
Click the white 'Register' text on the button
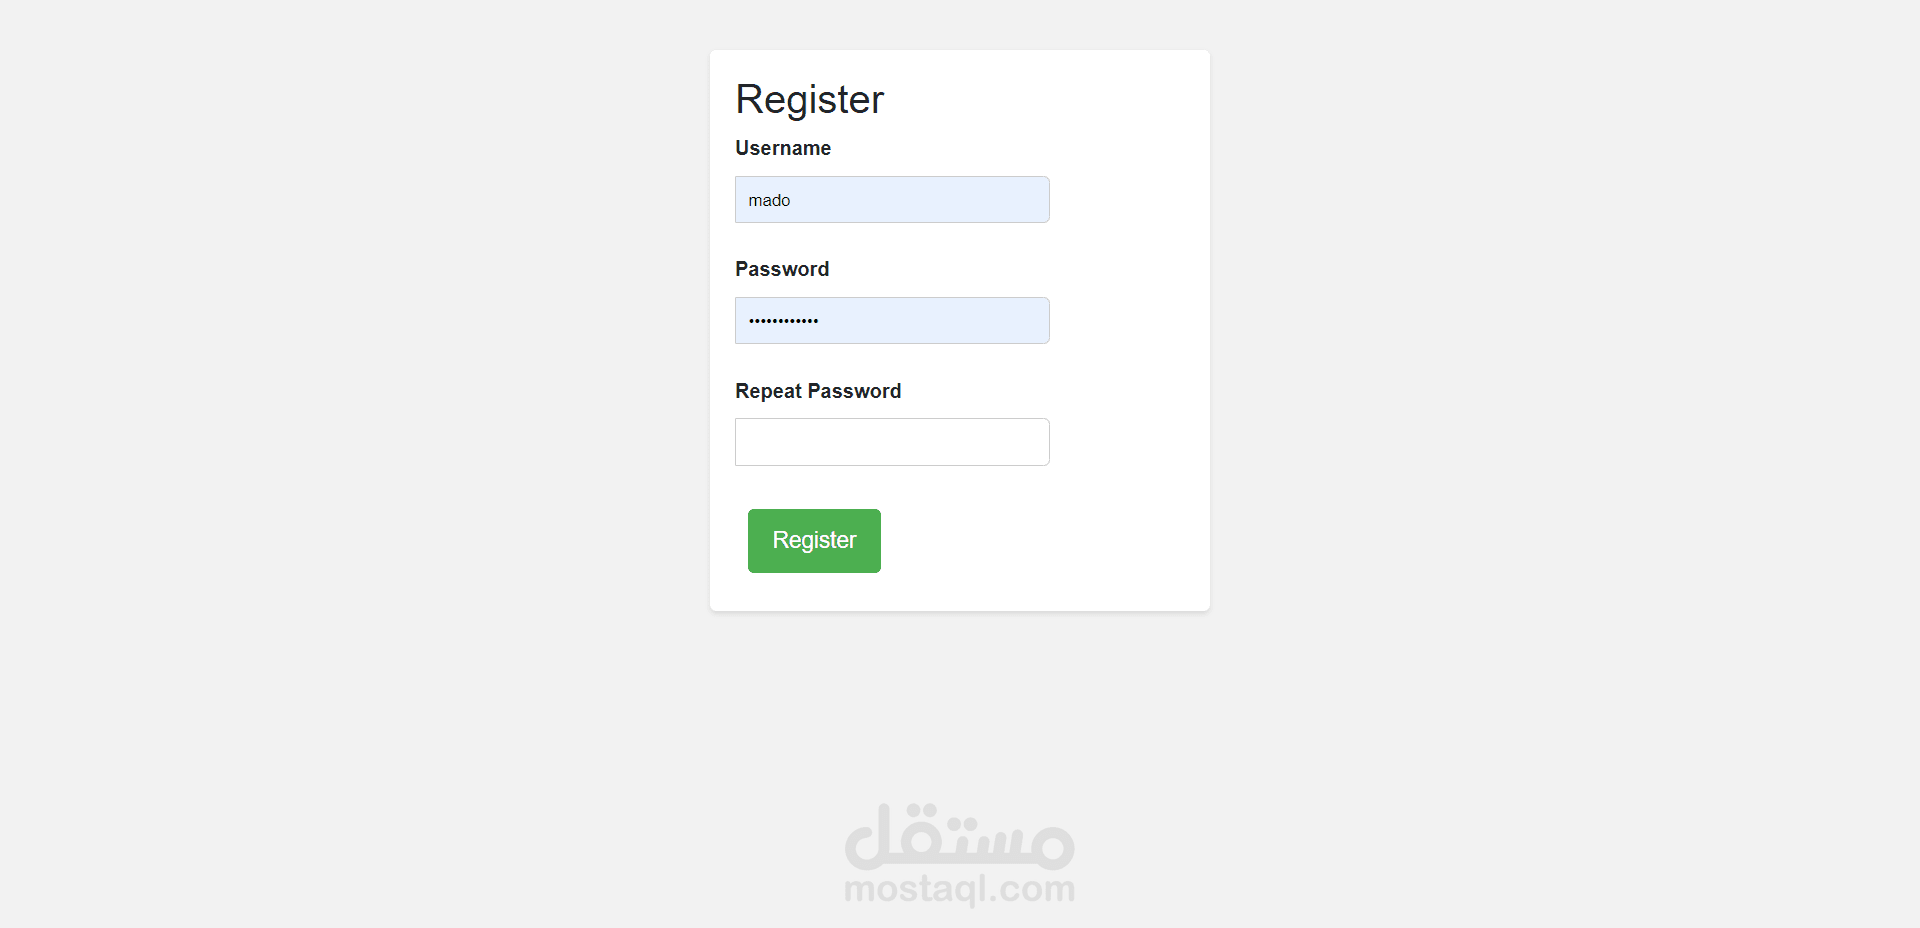814,540
